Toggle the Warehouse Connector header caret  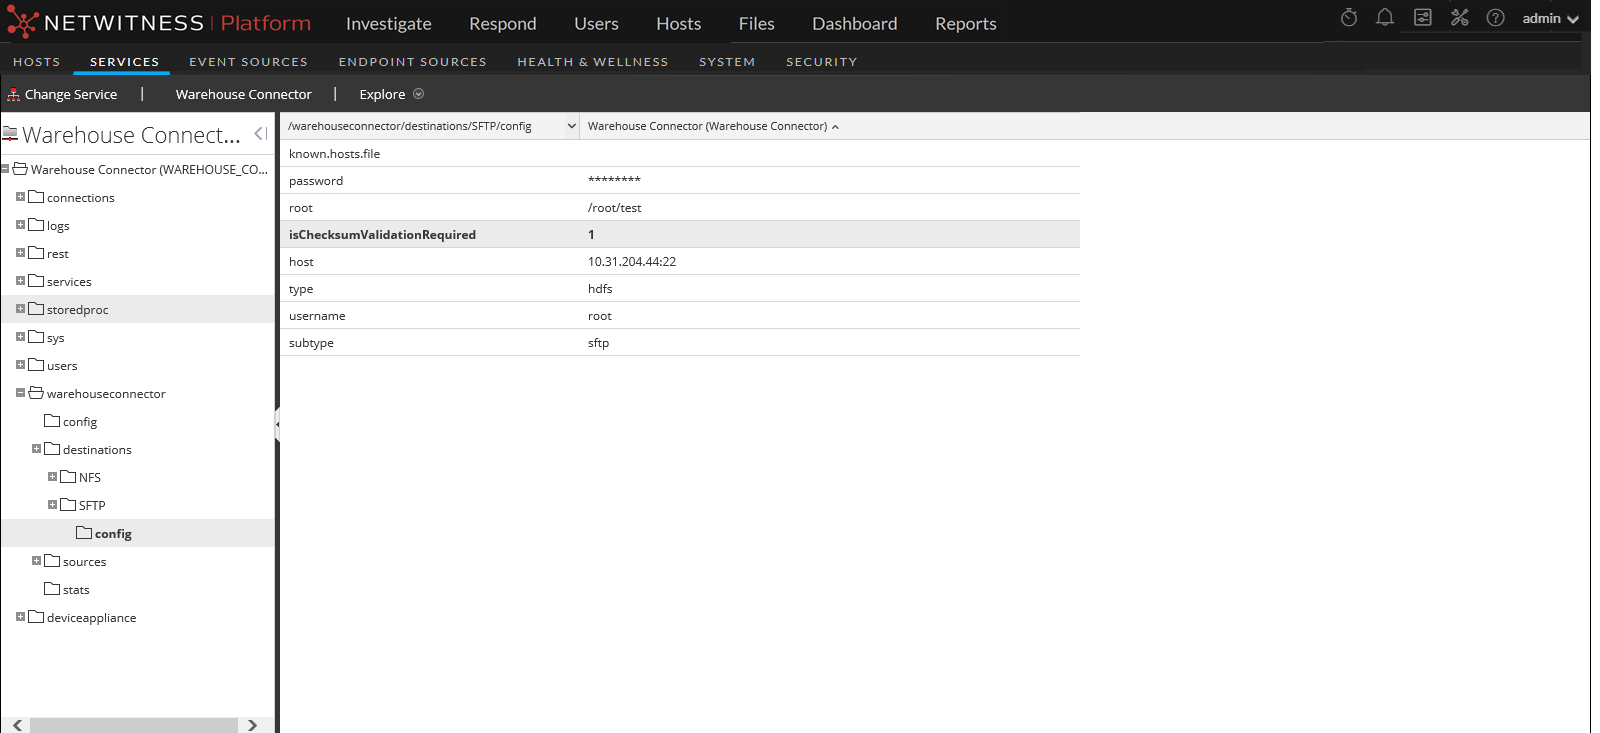point(835,127)
